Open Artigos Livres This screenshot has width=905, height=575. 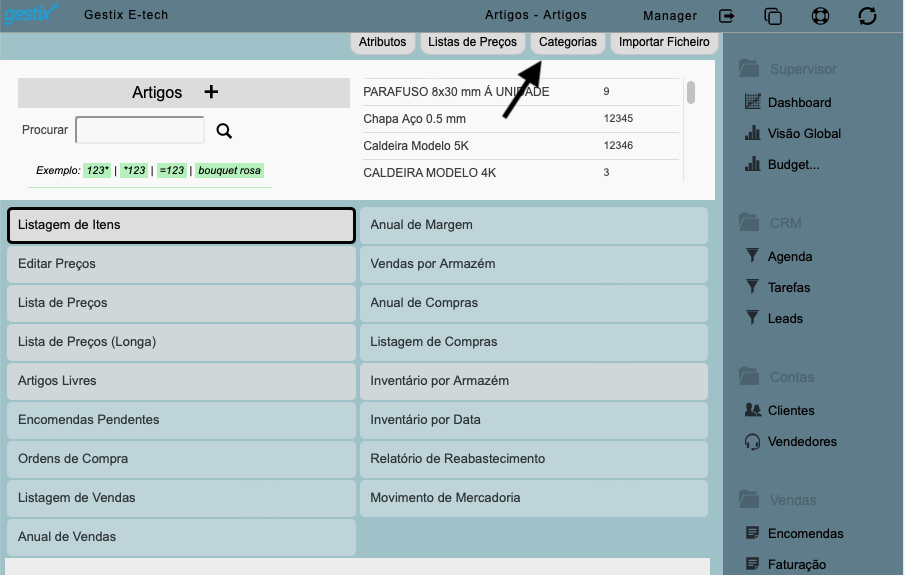181,380
